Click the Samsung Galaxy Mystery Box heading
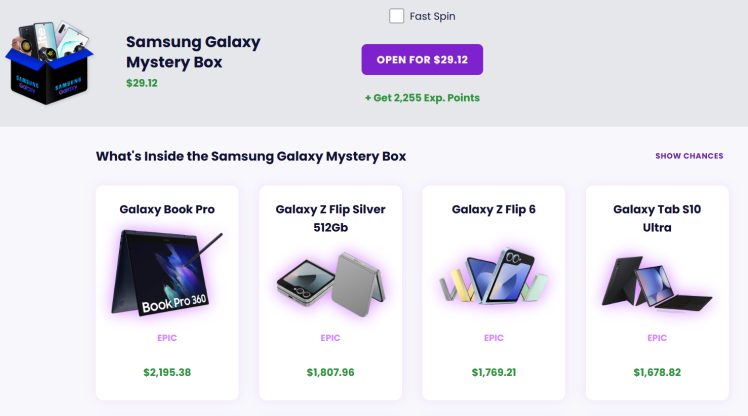The image size is (748, 416). pos(193,52)
